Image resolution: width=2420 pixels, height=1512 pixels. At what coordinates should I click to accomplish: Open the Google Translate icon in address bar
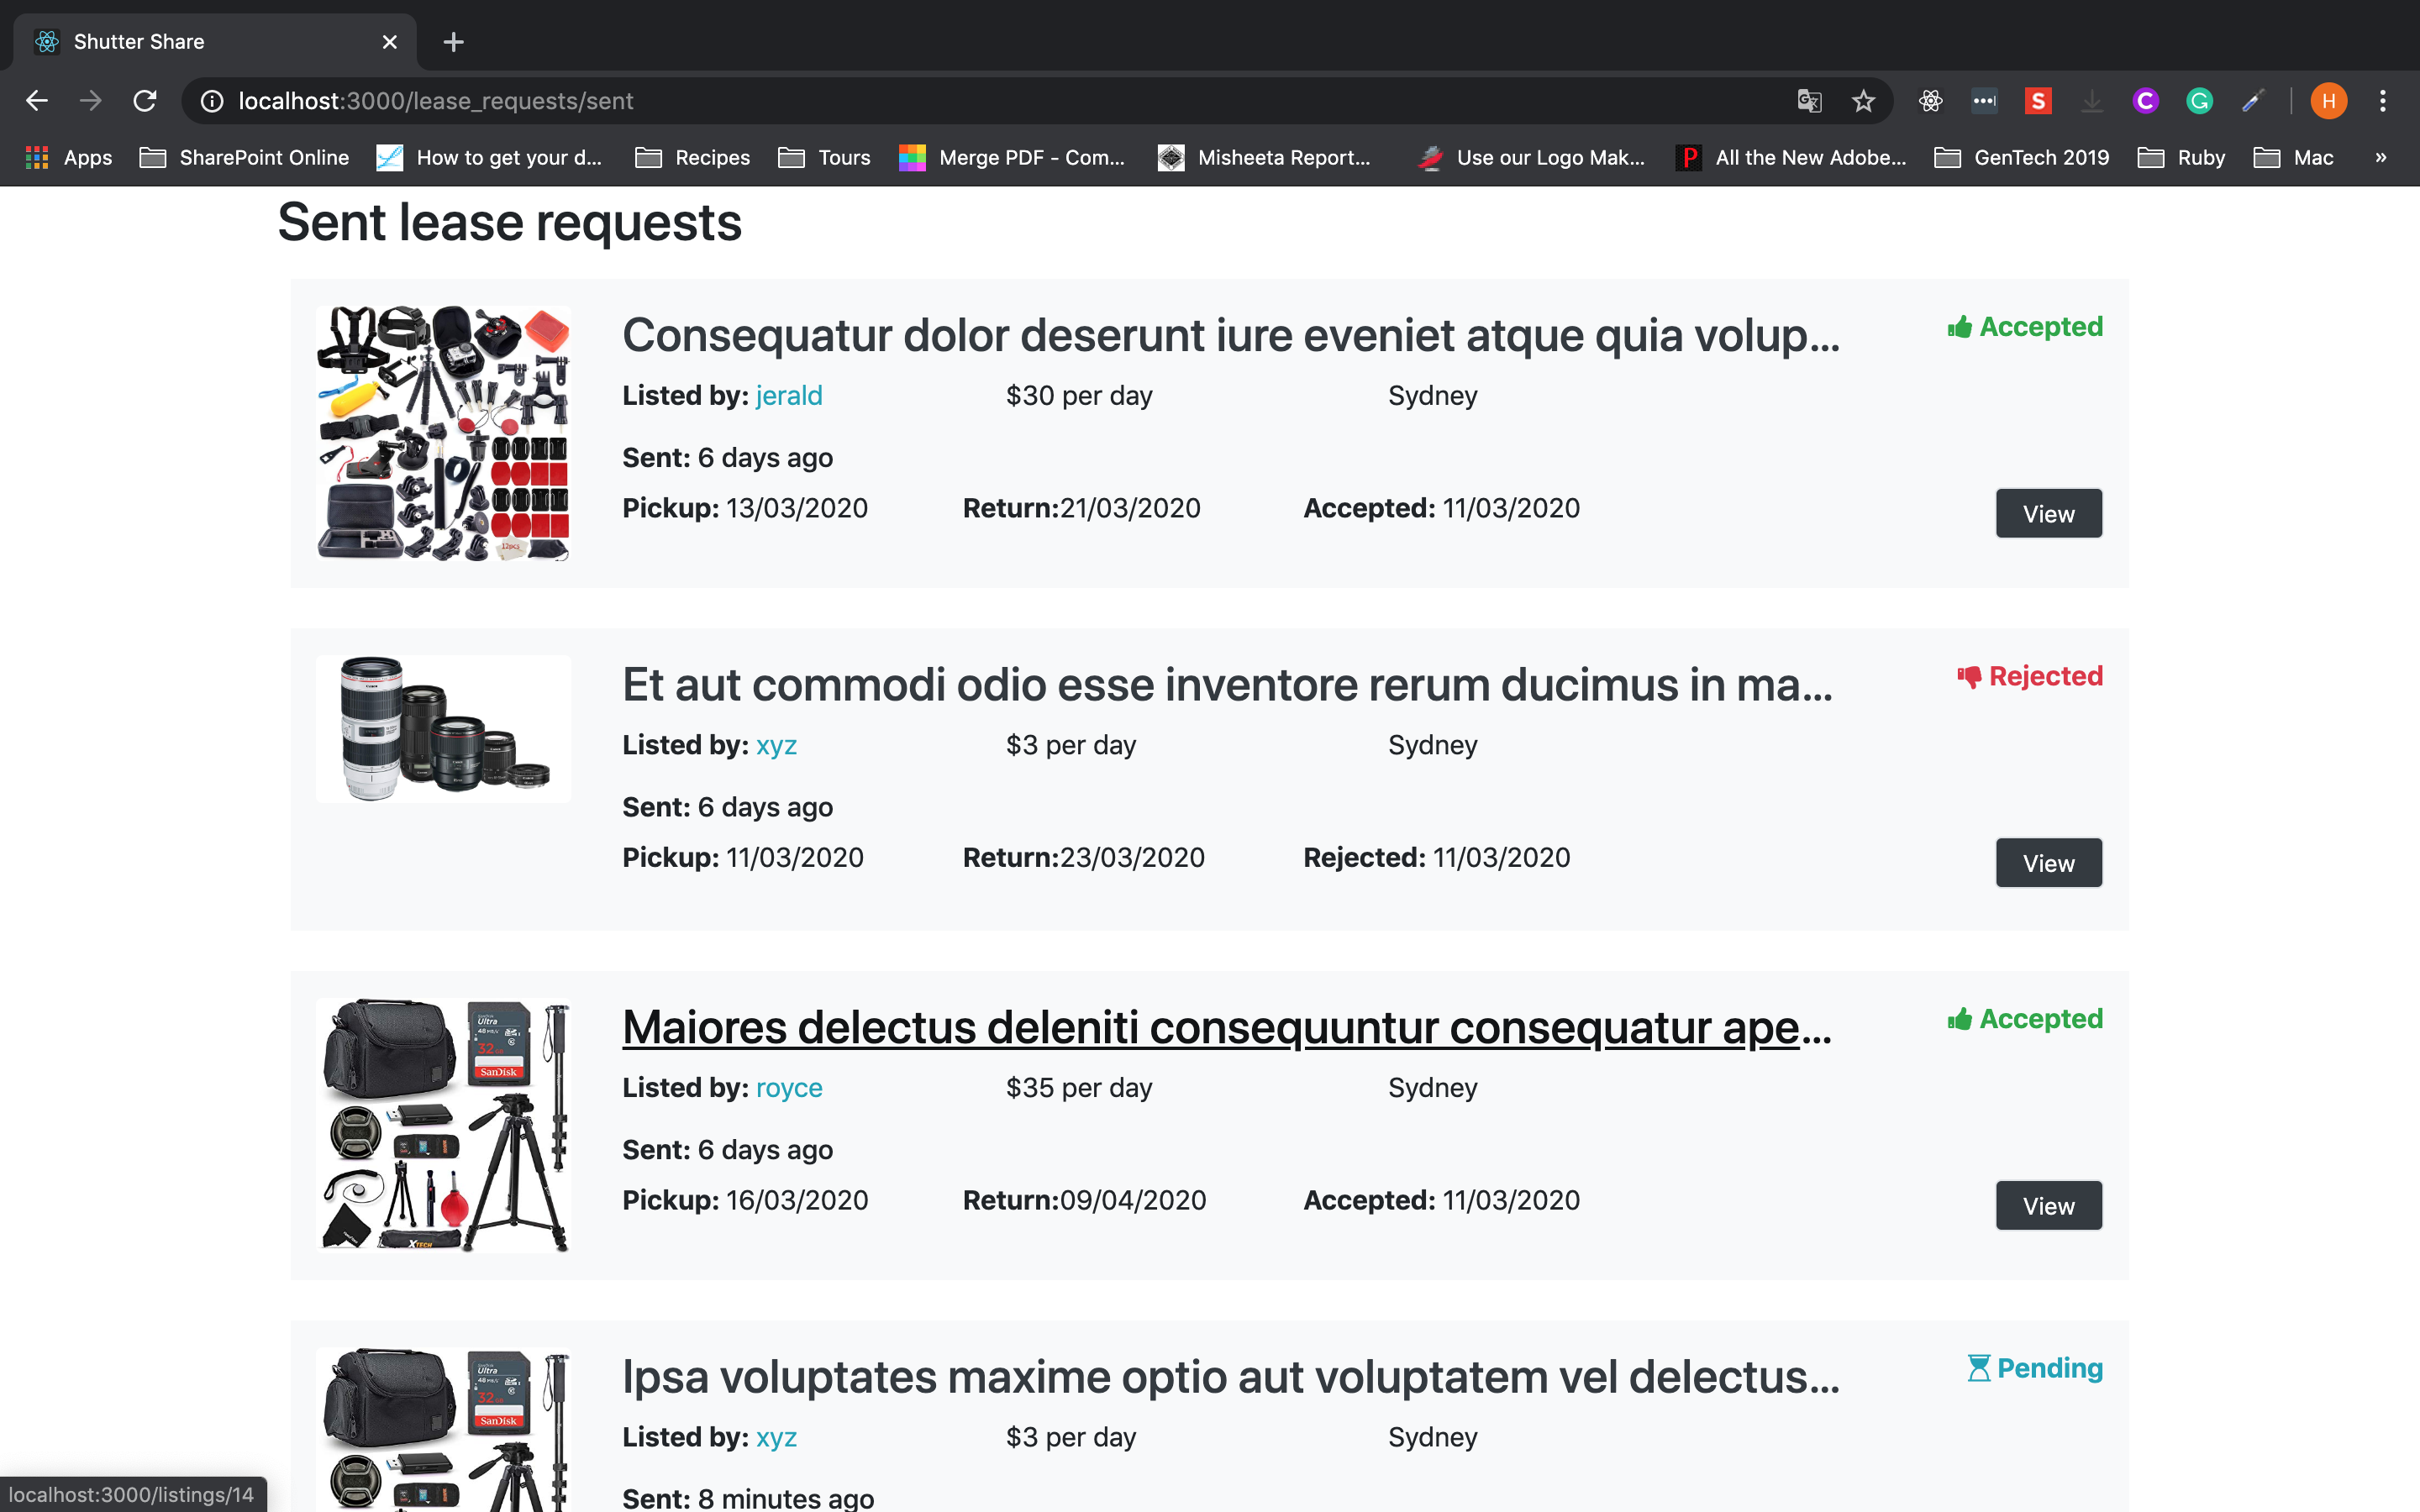(x=1809, y=101)
